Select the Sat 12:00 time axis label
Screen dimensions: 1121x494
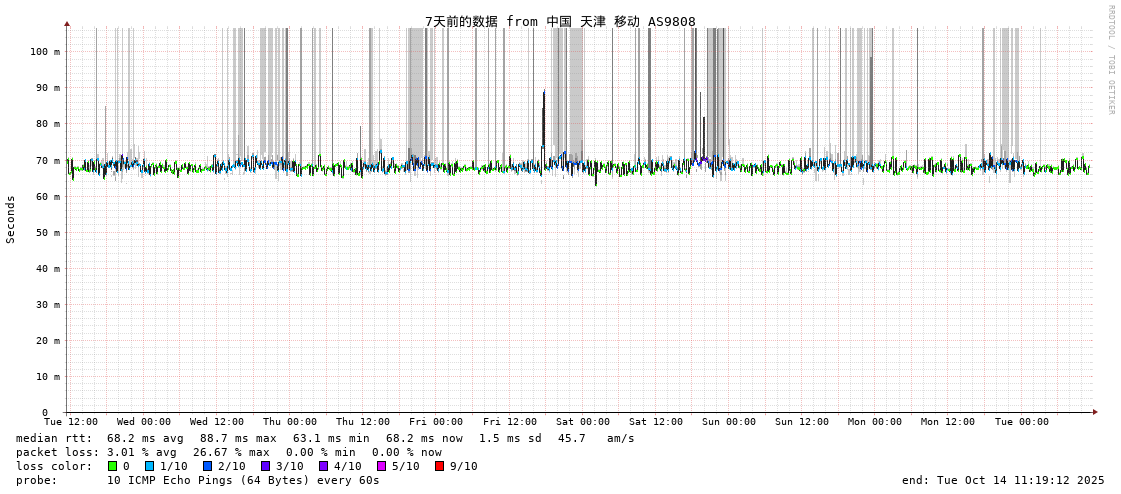656,422
